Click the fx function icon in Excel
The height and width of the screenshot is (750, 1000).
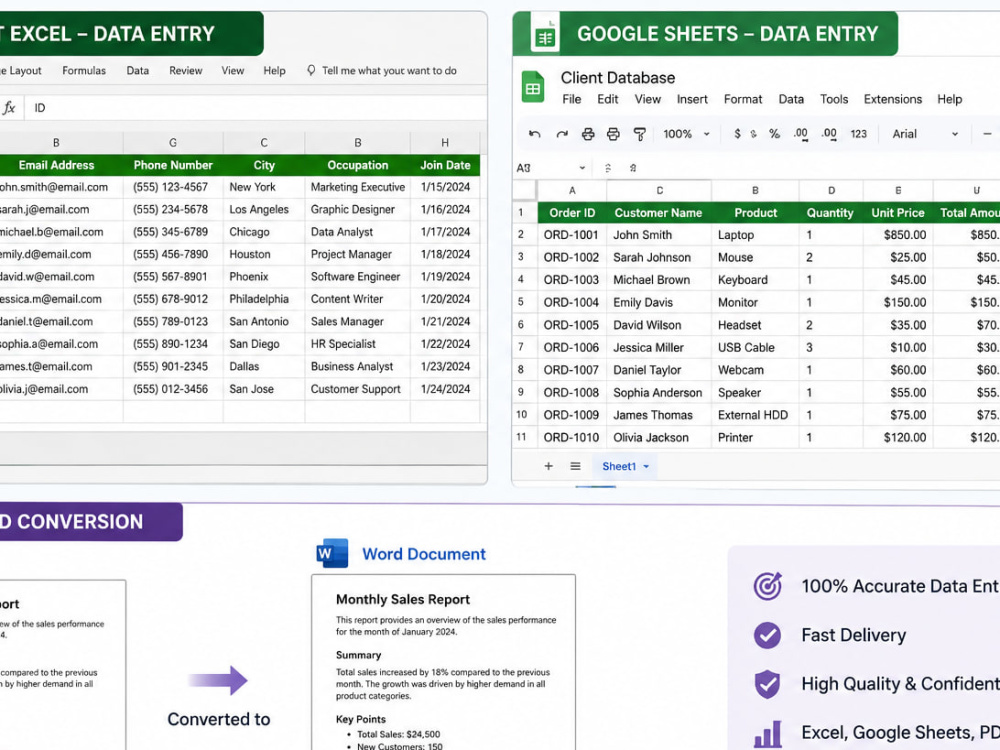9,108
